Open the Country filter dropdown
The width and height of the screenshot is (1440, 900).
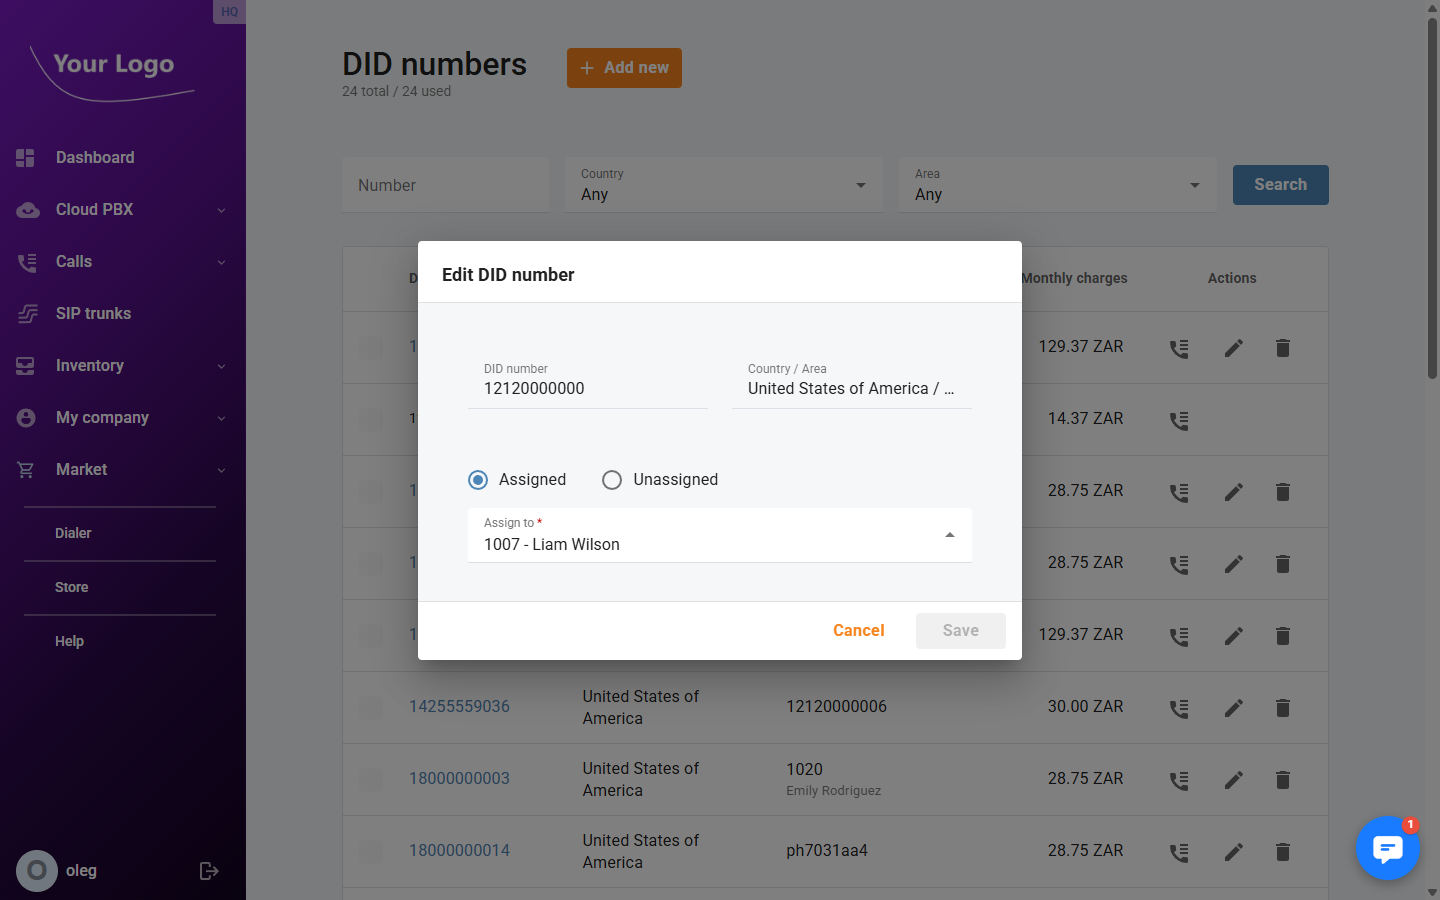[859, 185]
